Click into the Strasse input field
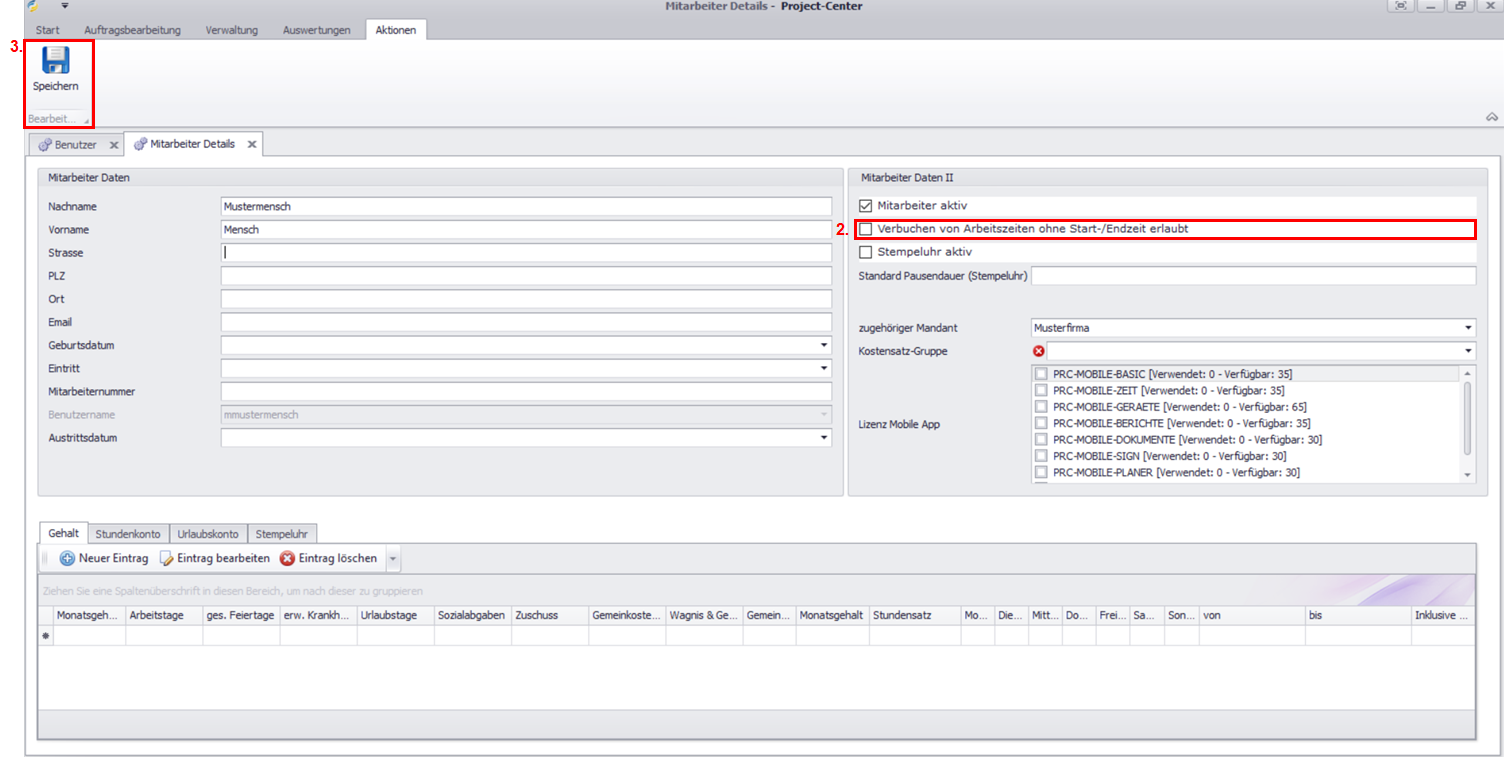 [526, 253]
